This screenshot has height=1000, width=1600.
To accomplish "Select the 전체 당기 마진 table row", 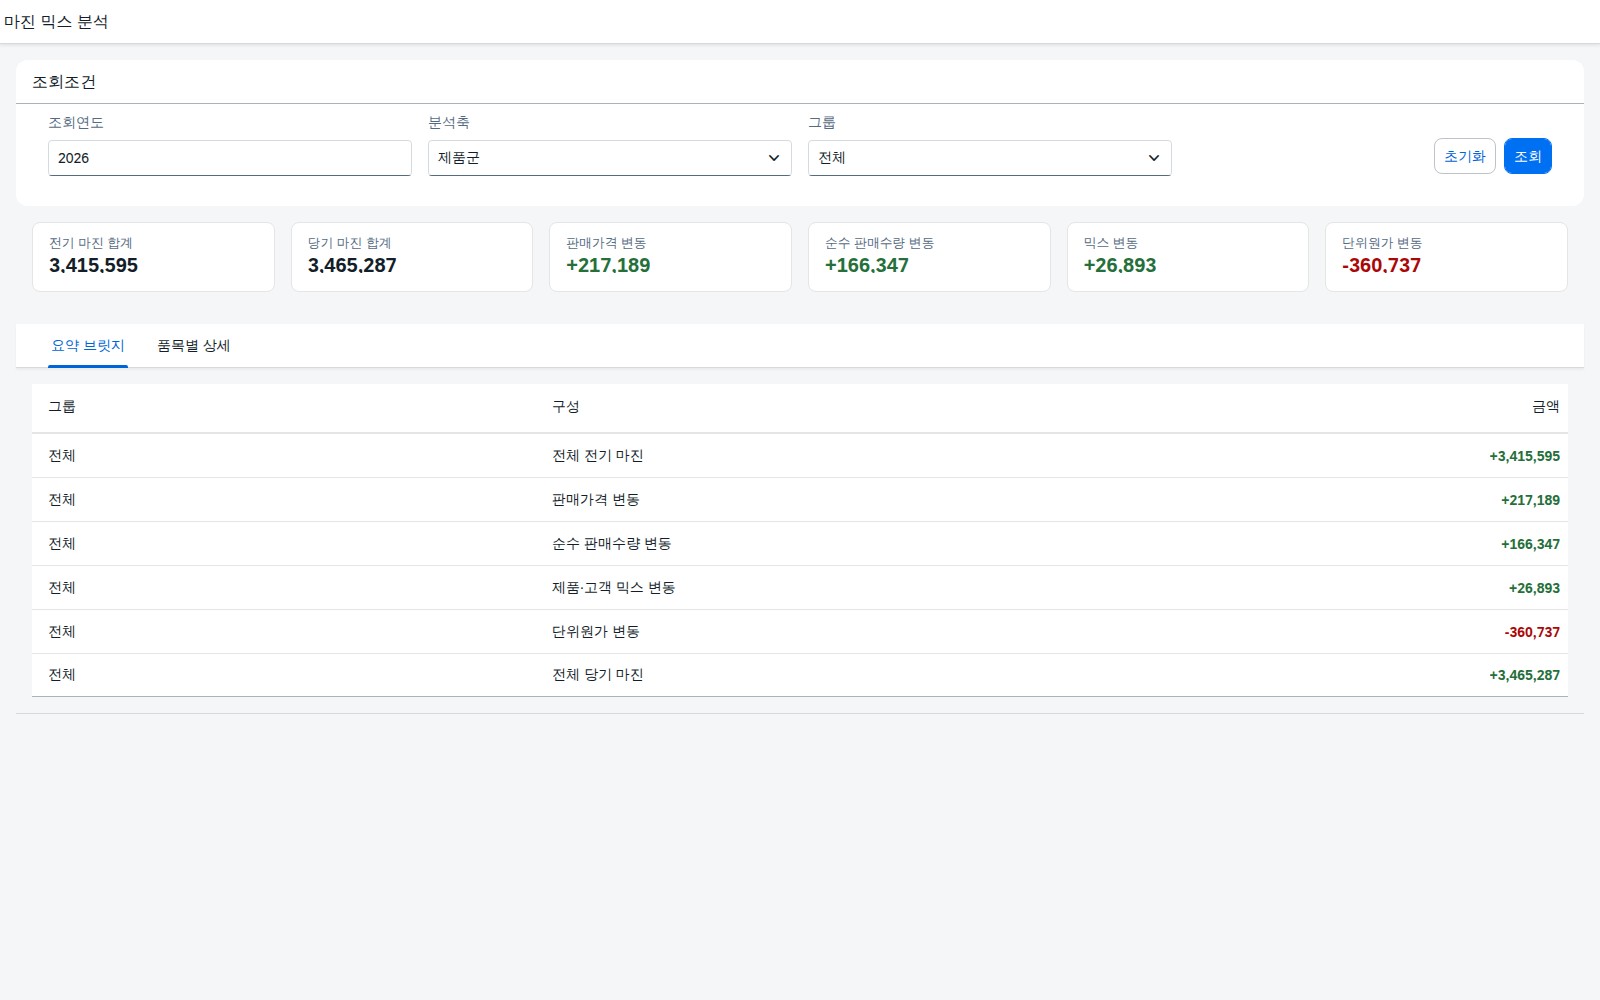I will point(800,675).
